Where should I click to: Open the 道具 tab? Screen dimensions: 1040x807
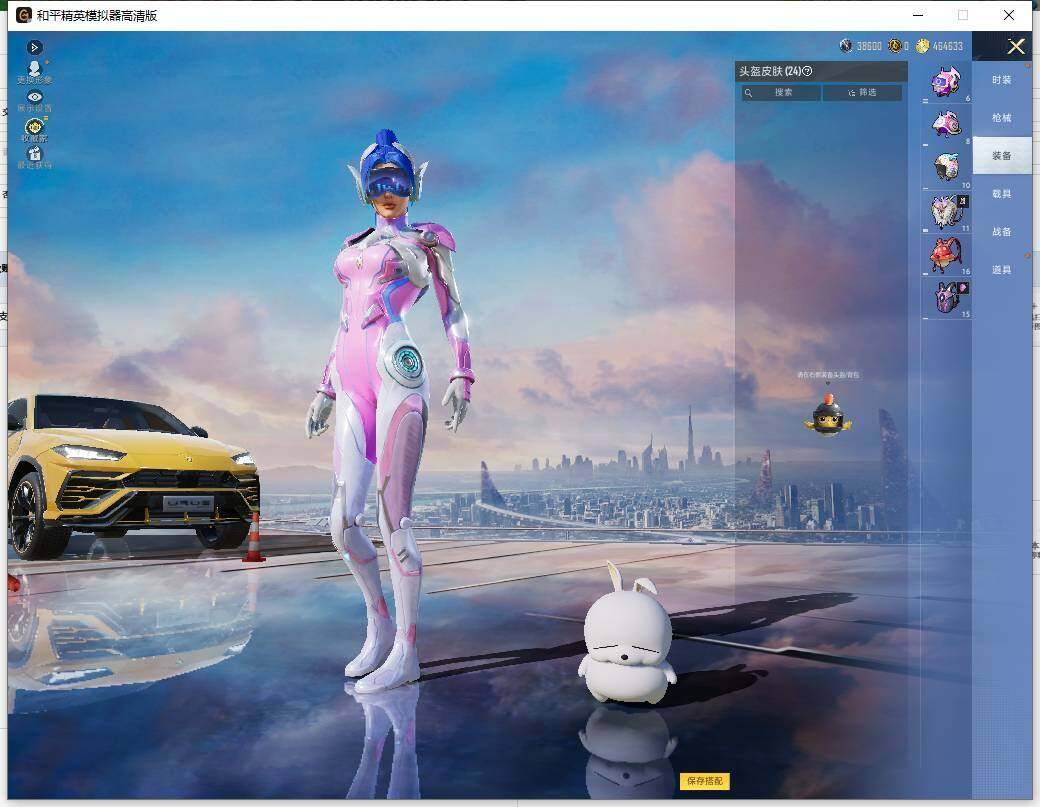[x=1002, y=269]
